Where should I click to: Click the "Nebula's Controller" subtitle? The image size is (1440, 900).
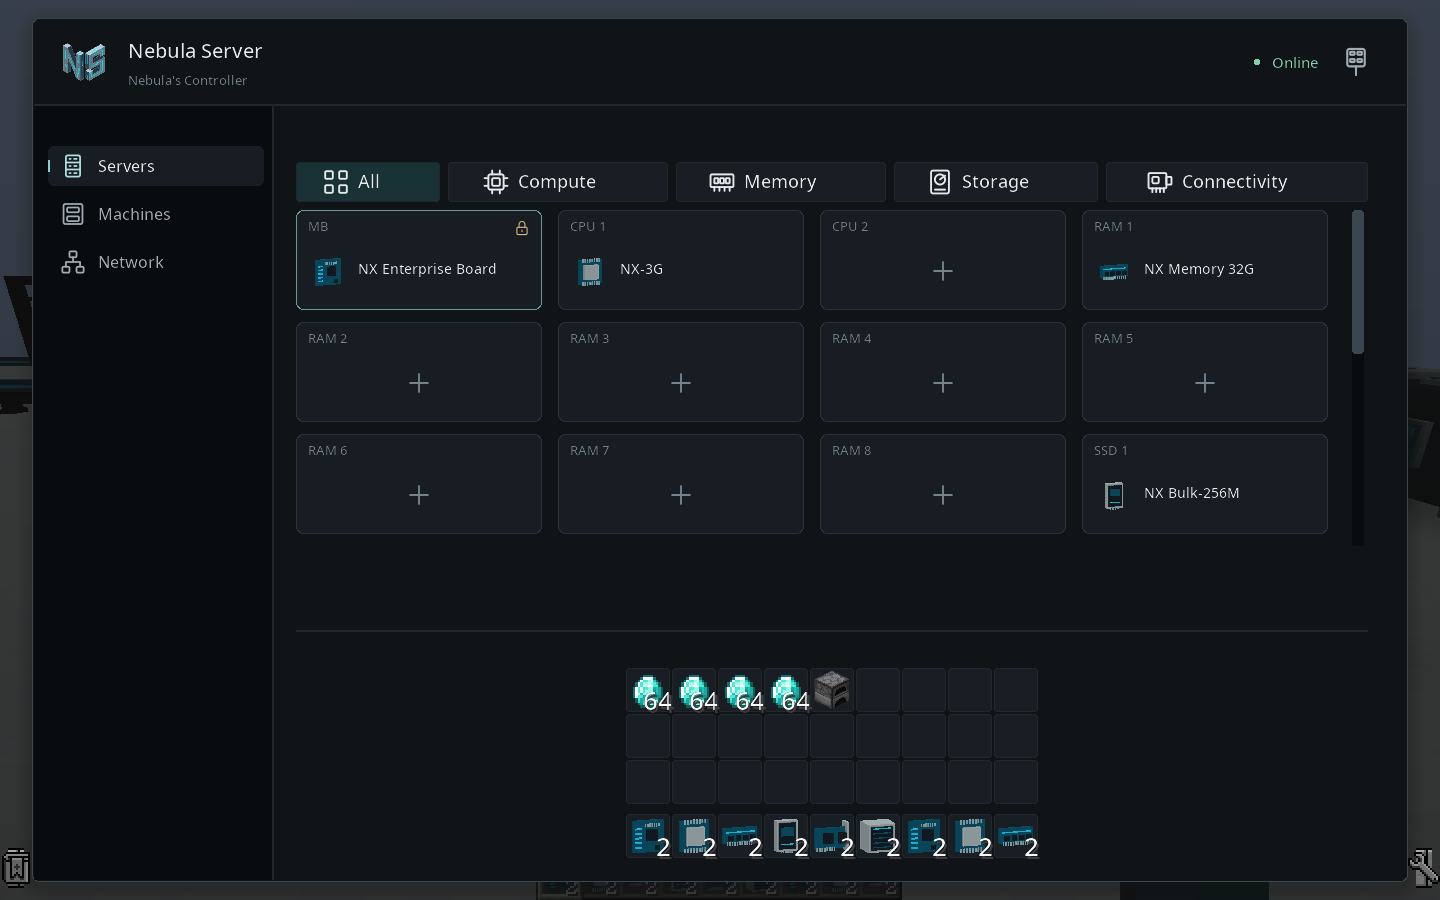187,81
